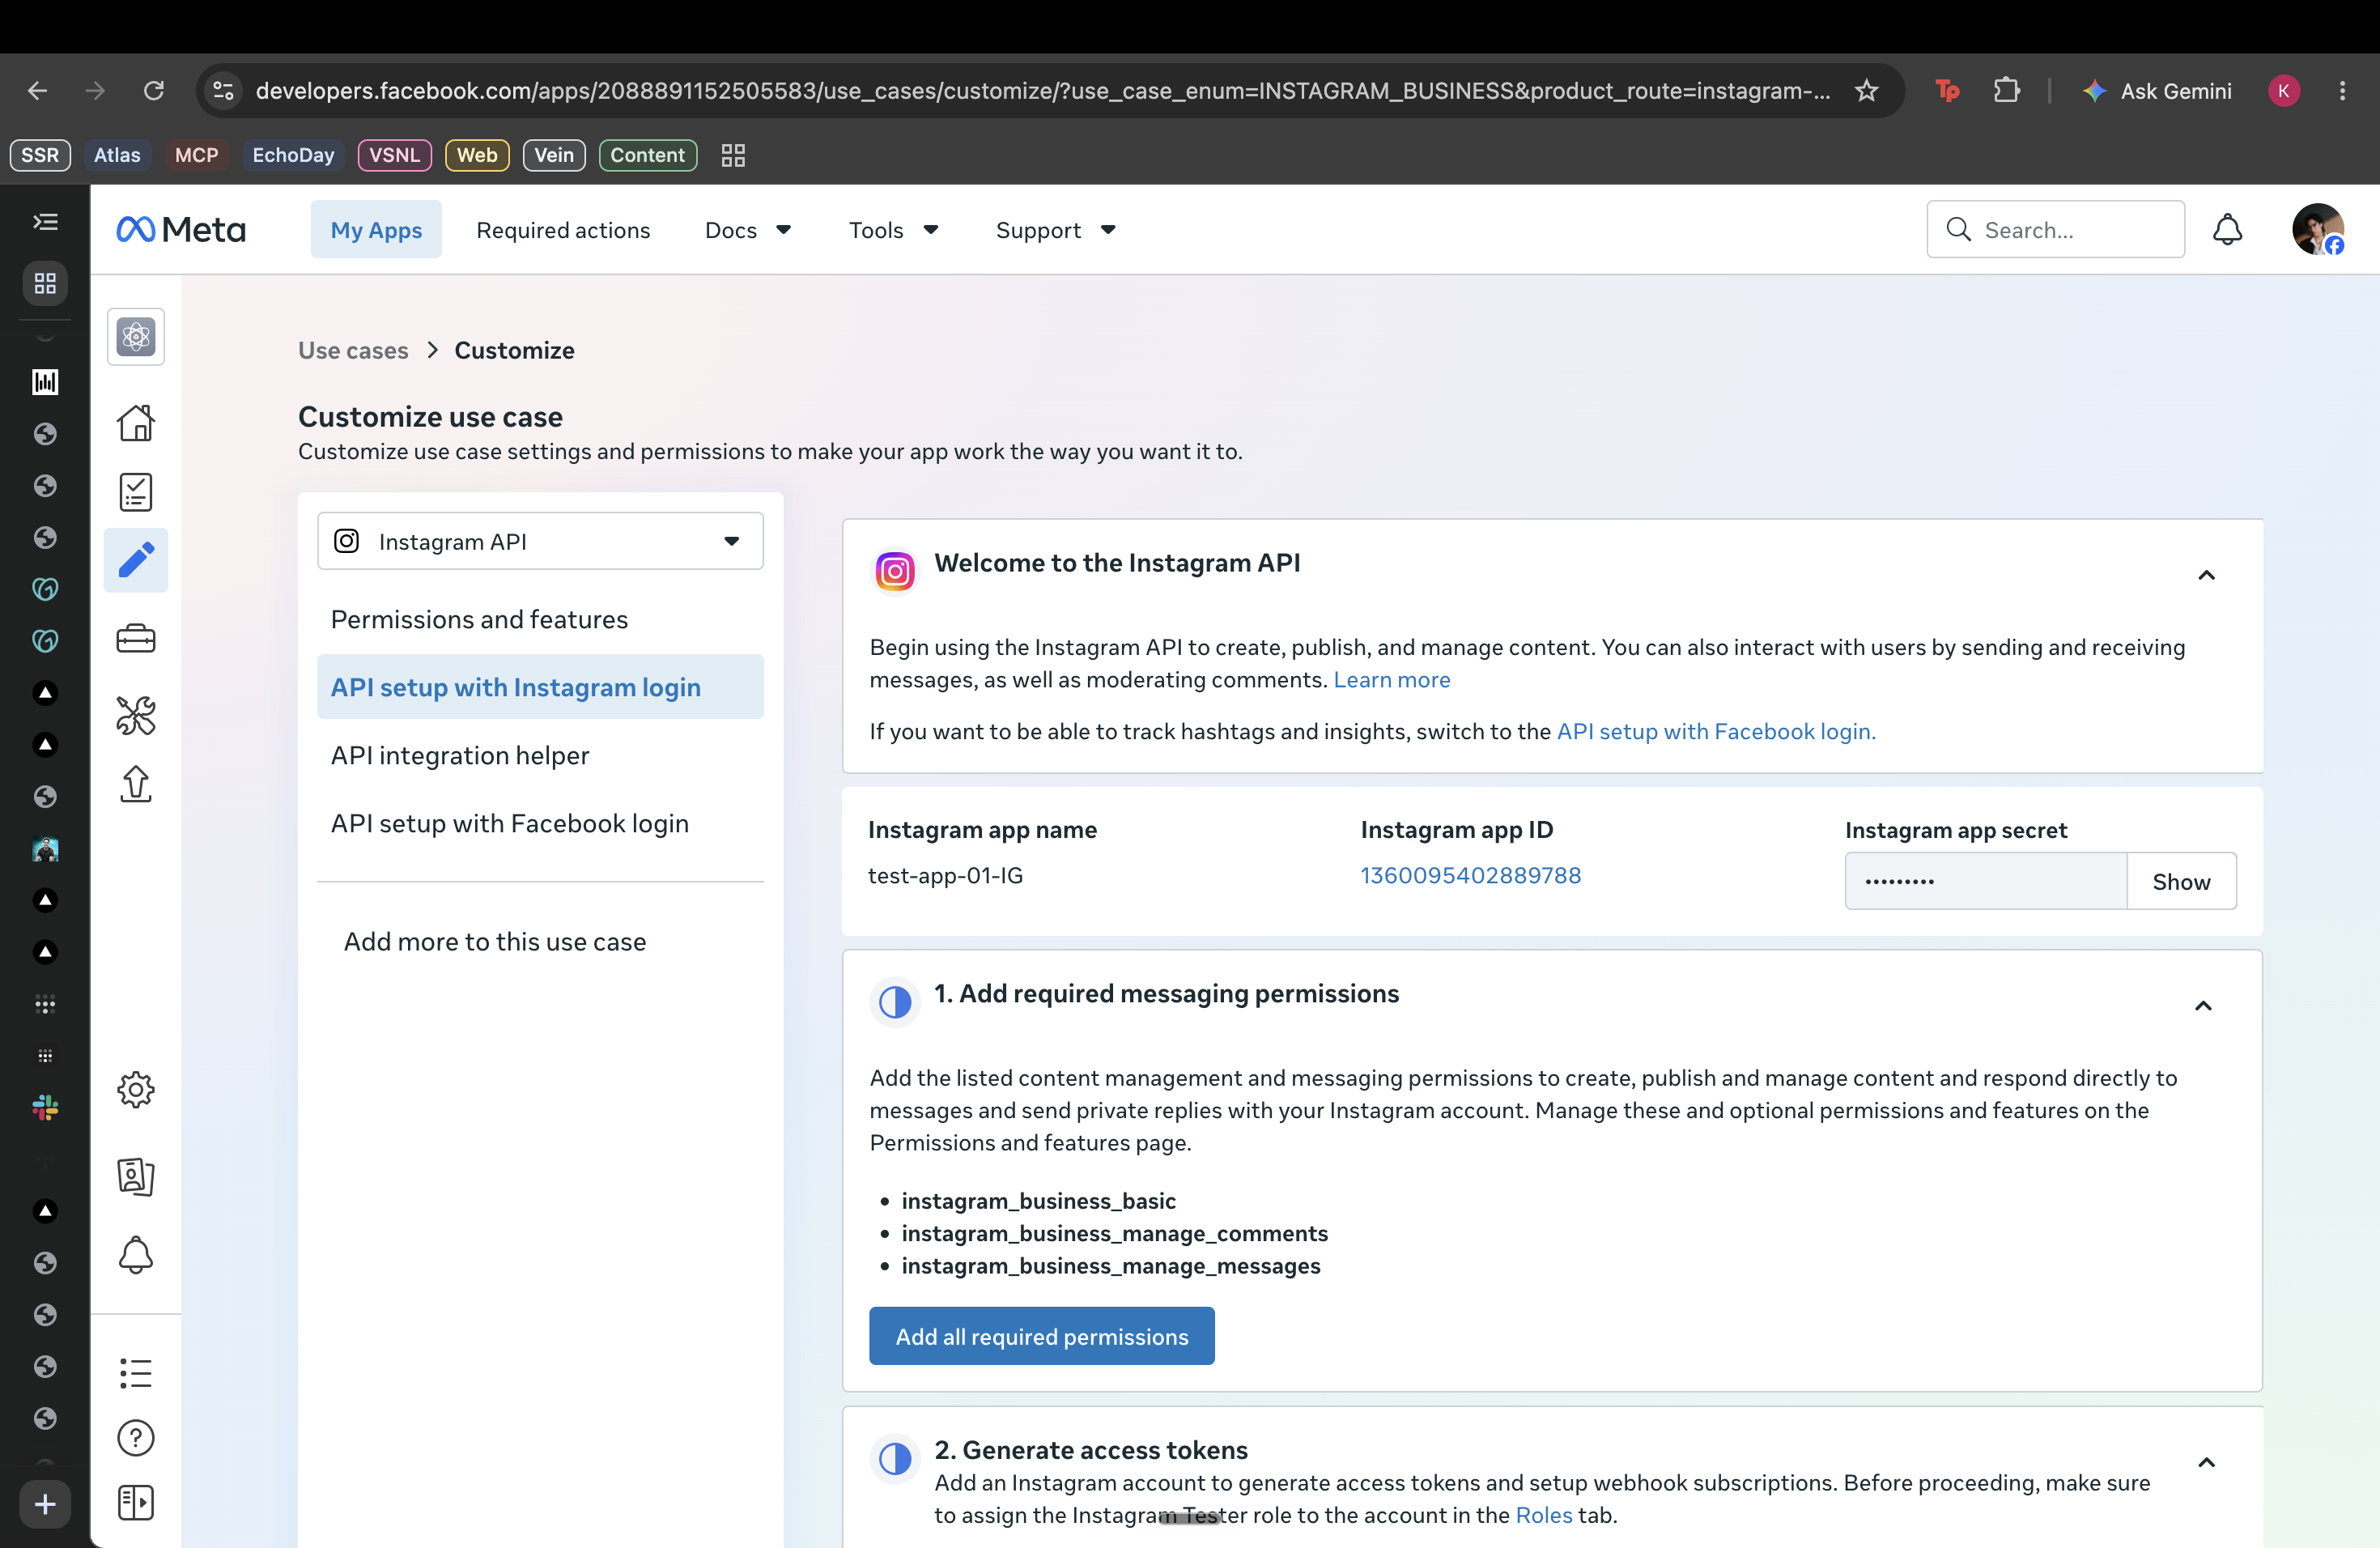This screenshot has height=1548, width=2380.
Task: Expand the Docs menu
Action: click(x=748, y=230)
